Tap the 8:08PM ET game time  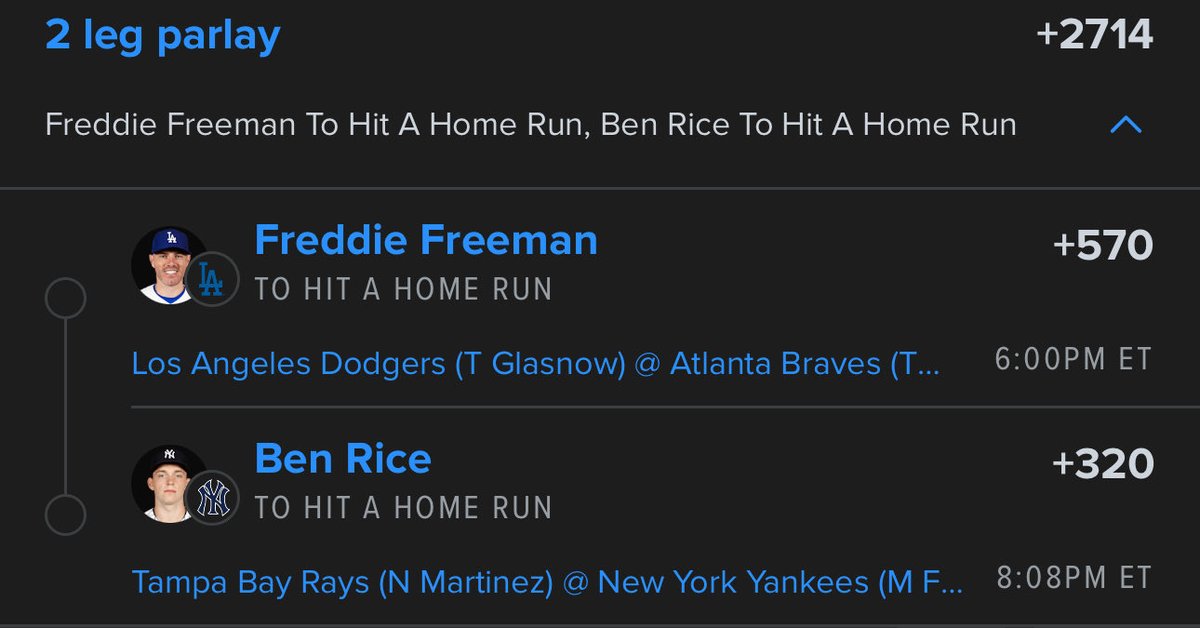(x=1074, y=577)
